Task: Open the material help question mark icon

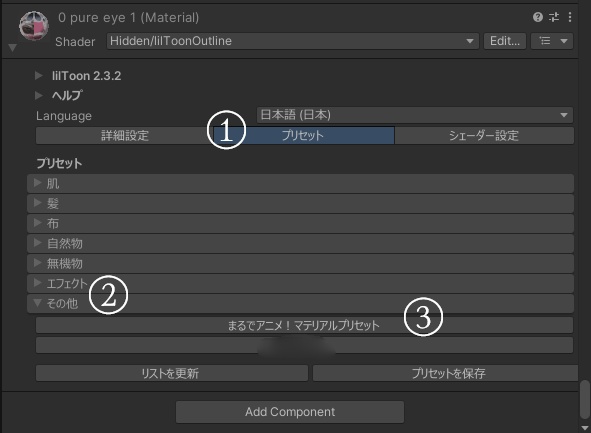Action: [538, 17]
